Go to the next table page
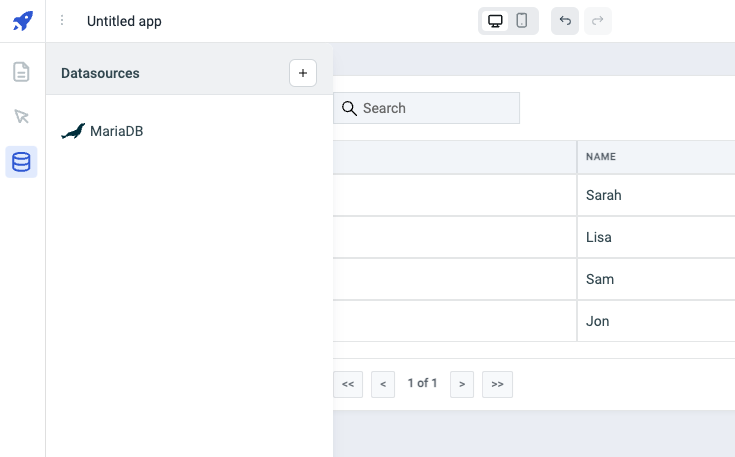The width and height of the screenshot is (735, 457). pos(461,384)
